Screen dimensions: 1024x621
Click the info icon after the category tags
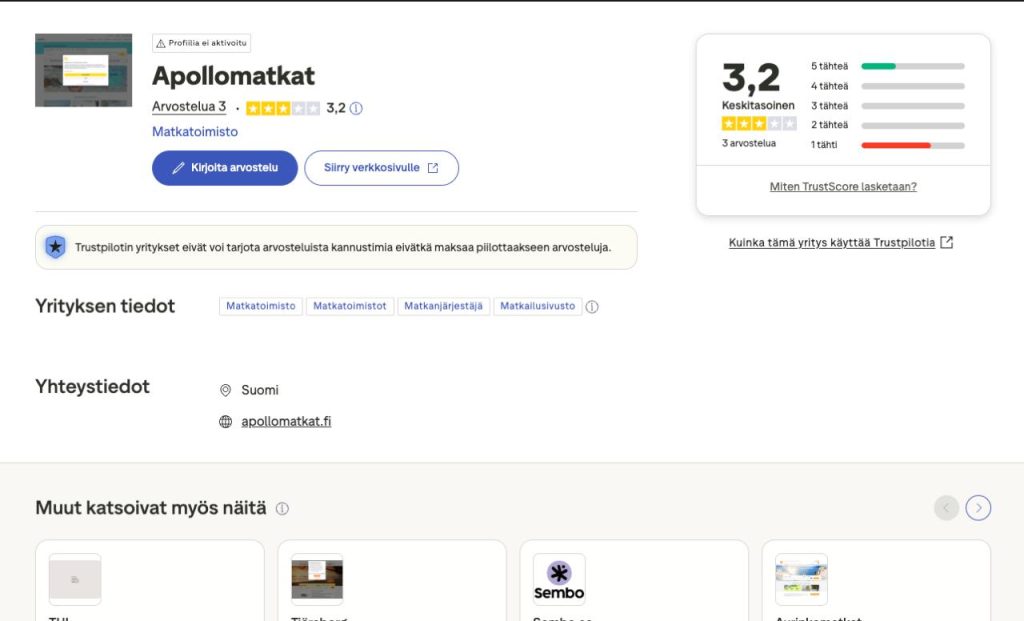[x=592, y=307]
